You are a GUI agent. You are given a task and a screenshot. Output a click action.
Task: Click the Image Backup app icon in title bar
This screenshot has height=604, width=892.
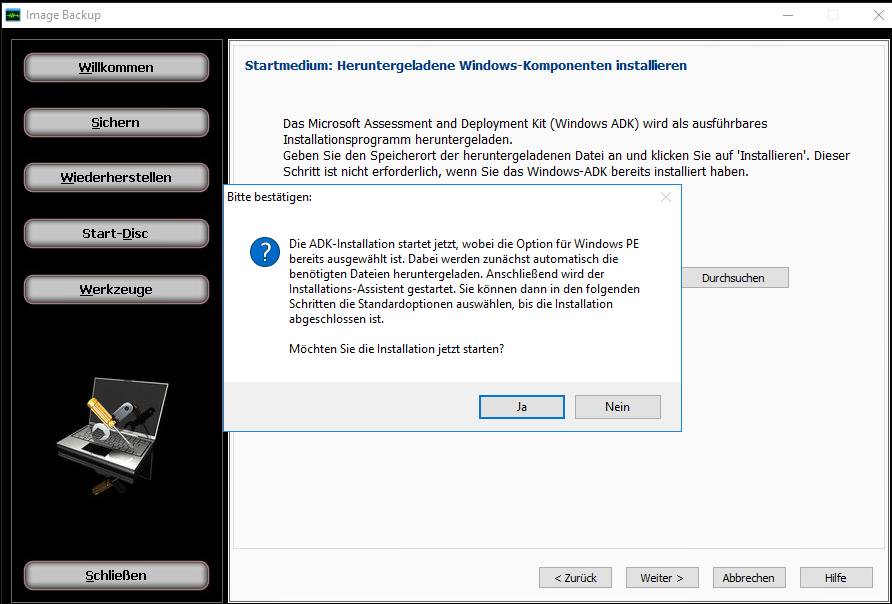[13, 15]
